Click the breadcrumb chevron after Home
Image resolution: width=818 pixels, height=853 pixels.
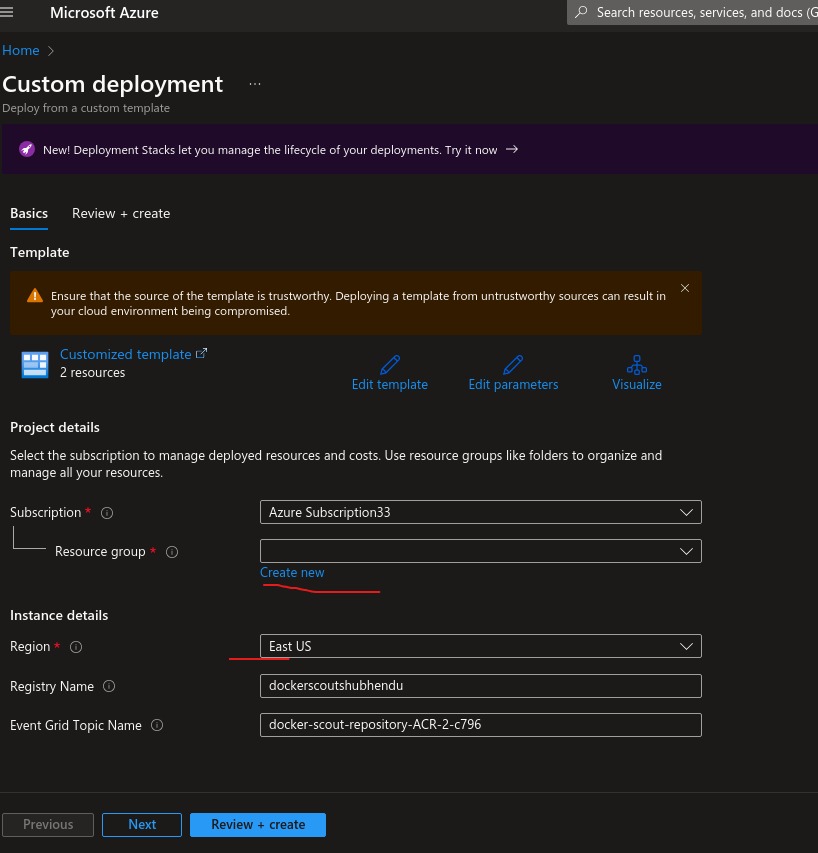click(x=51, y=51)
